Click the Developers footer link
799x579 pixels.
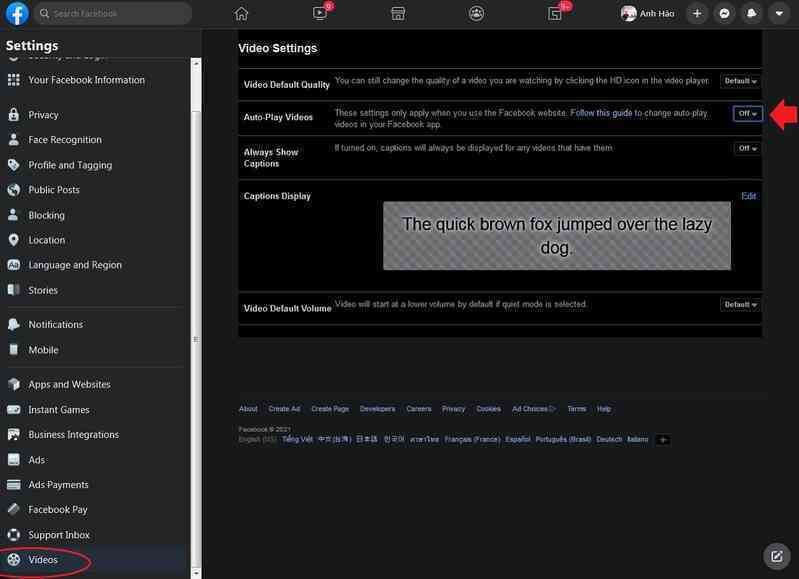(377, 409)
